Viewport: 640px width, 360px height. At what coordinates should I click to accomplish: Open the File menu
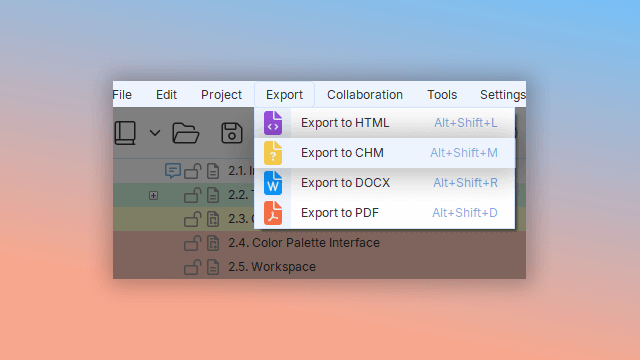(122, 95)
